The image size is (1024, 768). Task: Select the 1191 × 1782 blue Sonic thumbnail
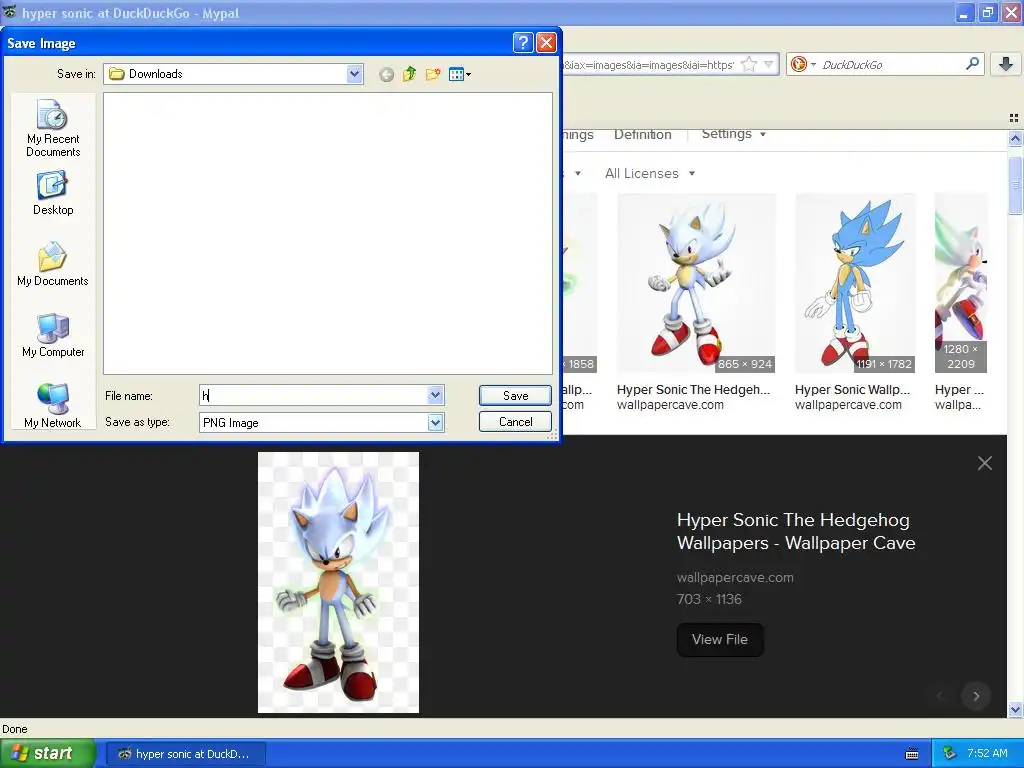coord(855,283)
